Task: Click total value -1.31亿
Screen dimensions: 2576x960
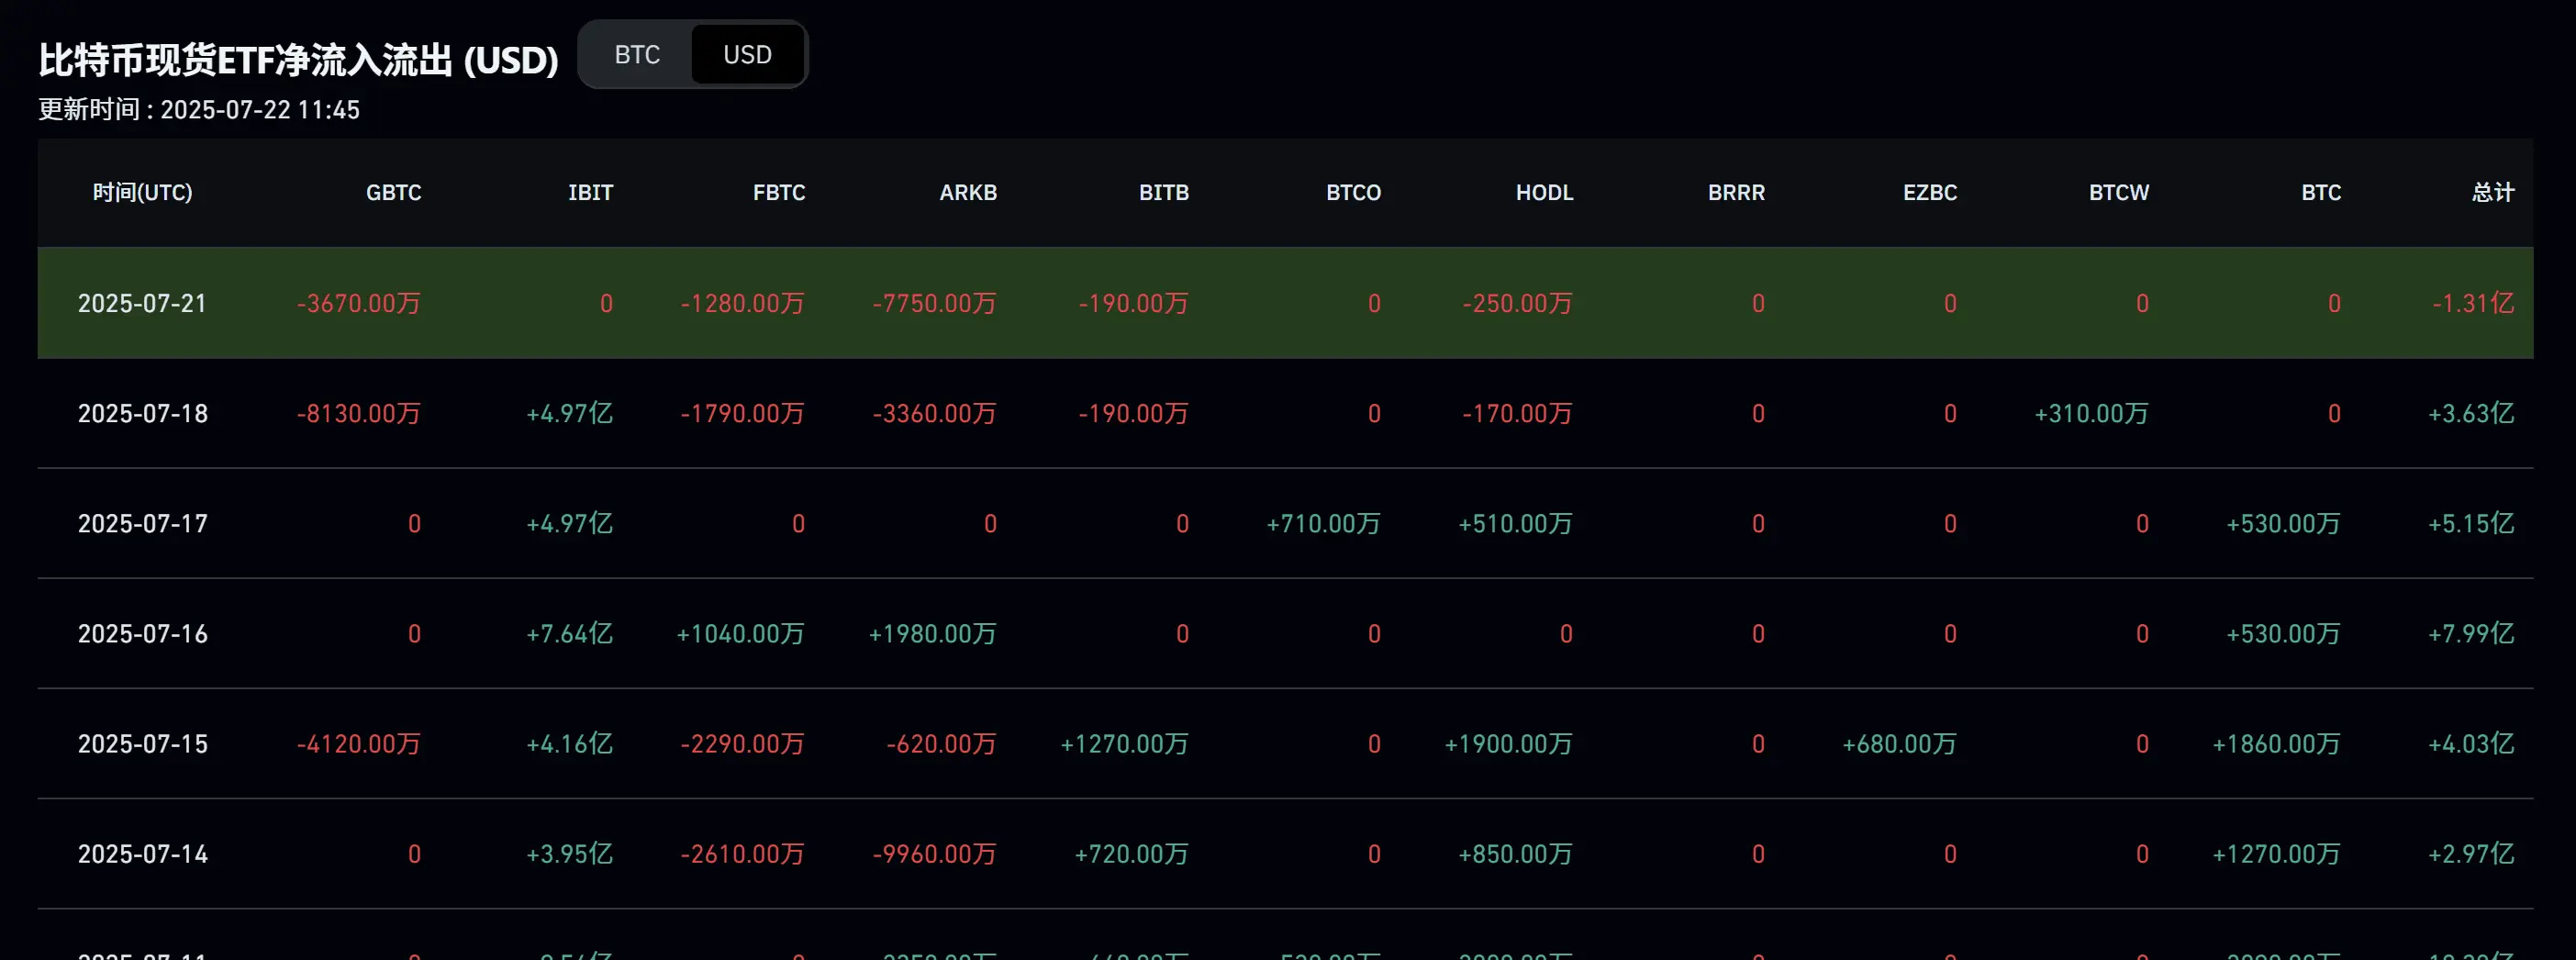Action: pyautogui.click(x=2473, y=303)
